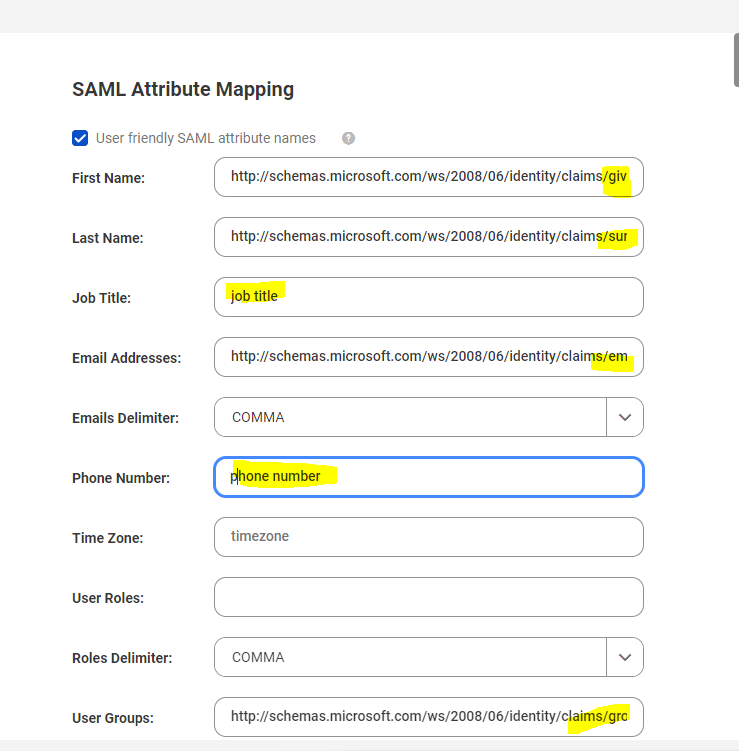The image size is (739, 751).
Task: Click the Phone Number label
Action: coord(121,478)
